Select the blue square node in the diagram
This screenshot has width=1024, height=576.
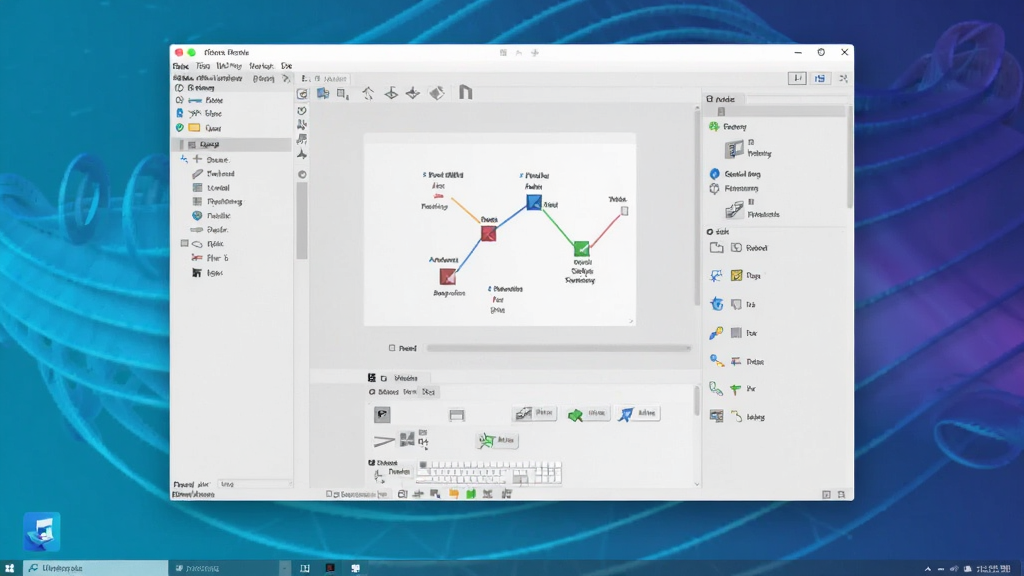(534, 202)
